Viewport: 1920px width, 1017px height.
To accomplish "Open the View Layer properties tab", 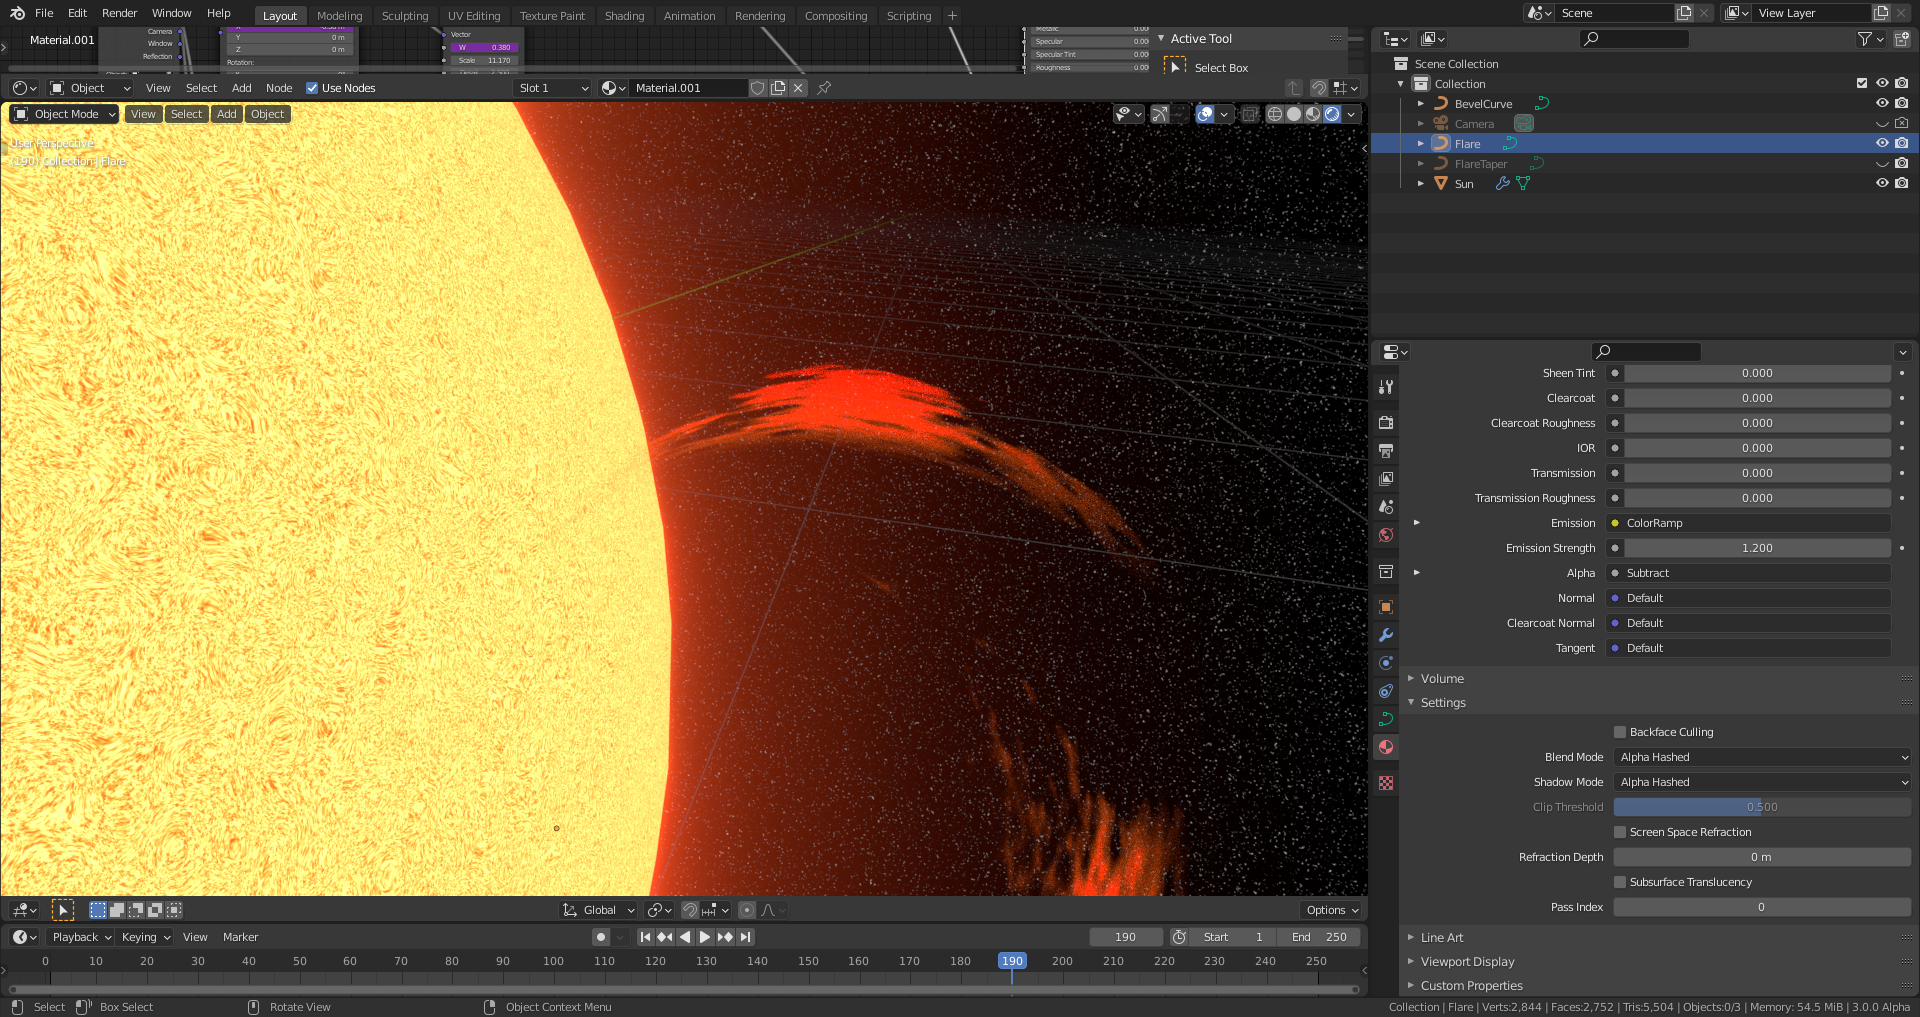I will pyautogui.click(x=1386, y=479).
